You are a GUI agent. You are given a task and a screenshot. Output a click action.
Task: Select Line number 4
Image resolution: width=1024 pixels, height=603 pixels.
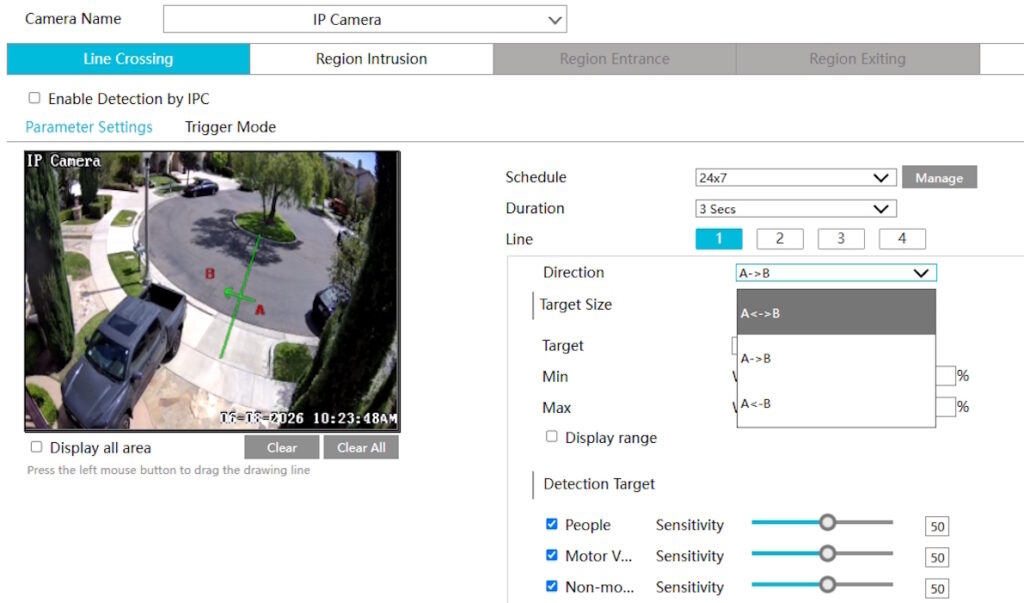click(902, 238)
